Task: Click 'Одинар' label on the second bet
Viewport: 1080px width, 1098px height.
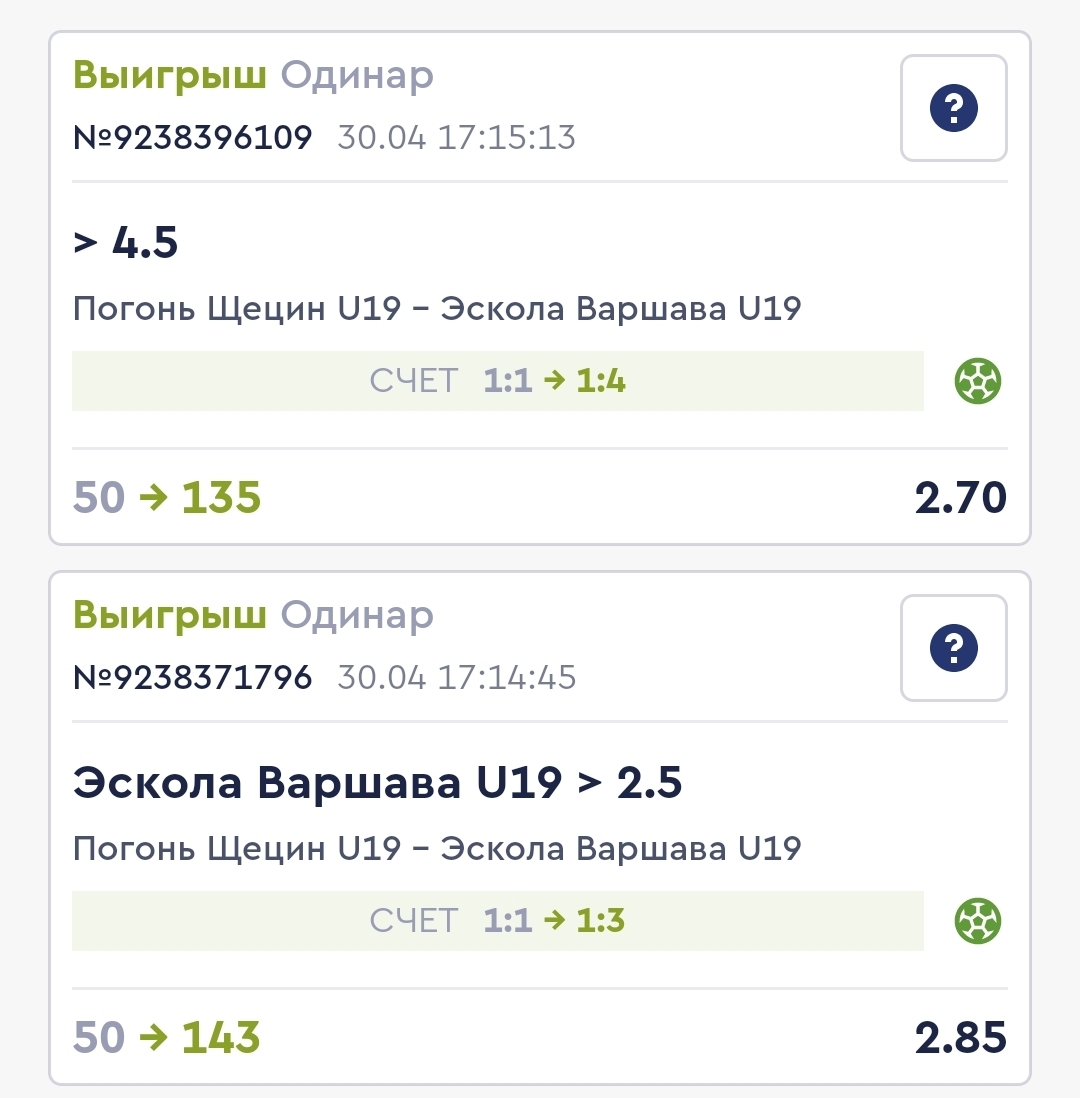Action: coord(357,616)
